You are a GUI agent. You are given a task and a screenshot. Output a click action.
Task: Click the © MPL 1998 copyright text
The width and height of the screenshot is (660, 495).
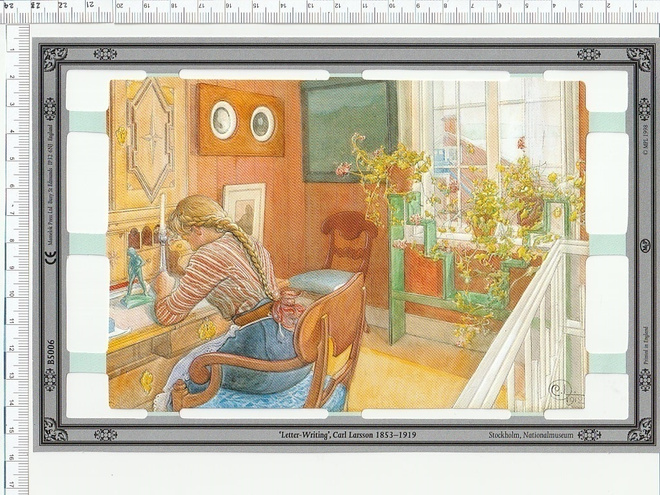(646, 139)
